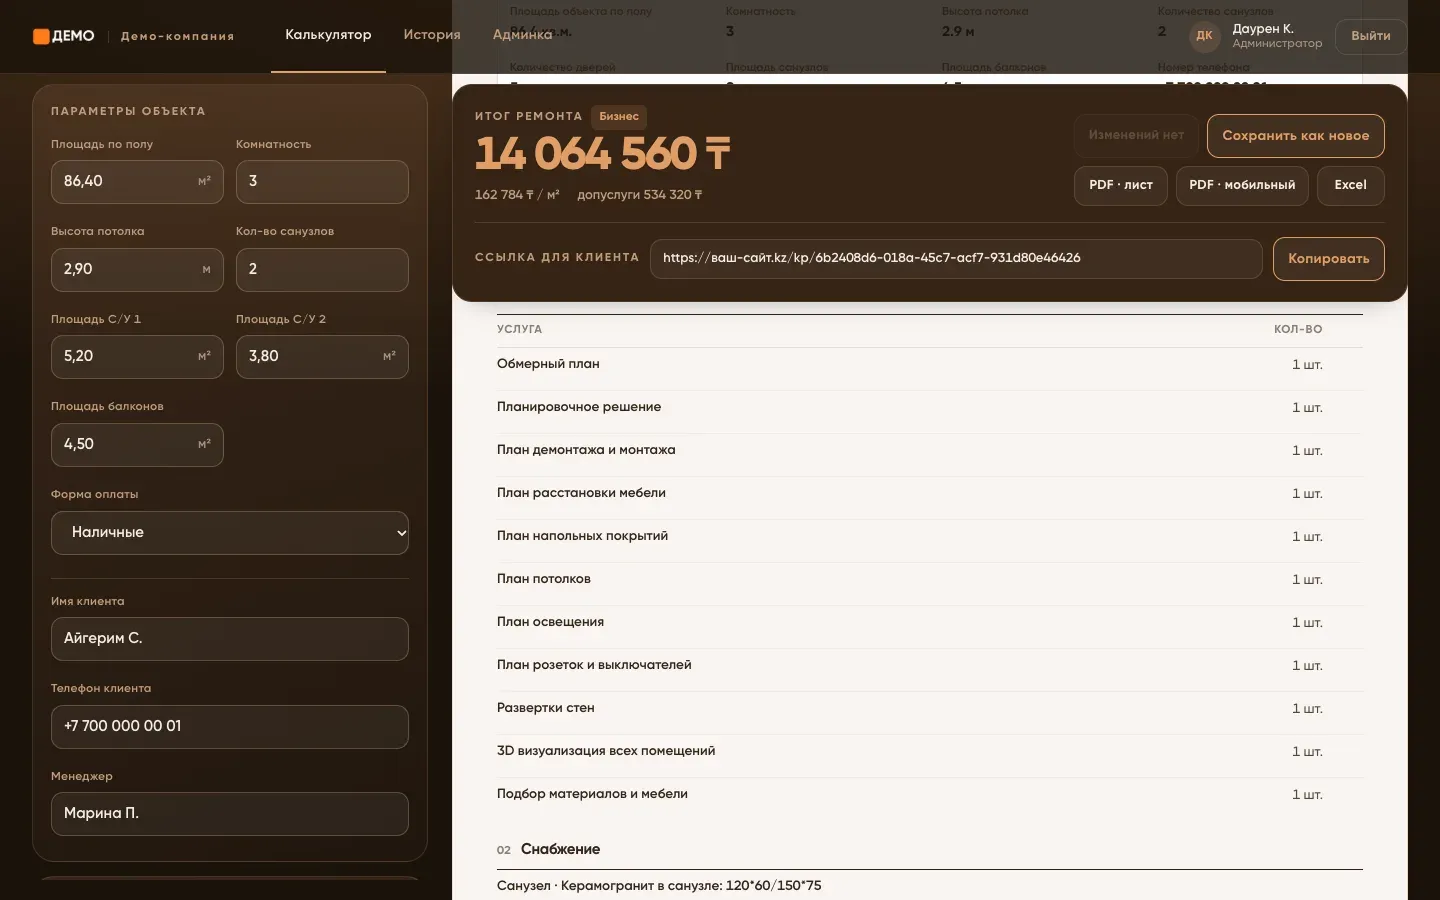Focus the Площадь С/У 1 input

pyautogui.click(x=137, y=357)
